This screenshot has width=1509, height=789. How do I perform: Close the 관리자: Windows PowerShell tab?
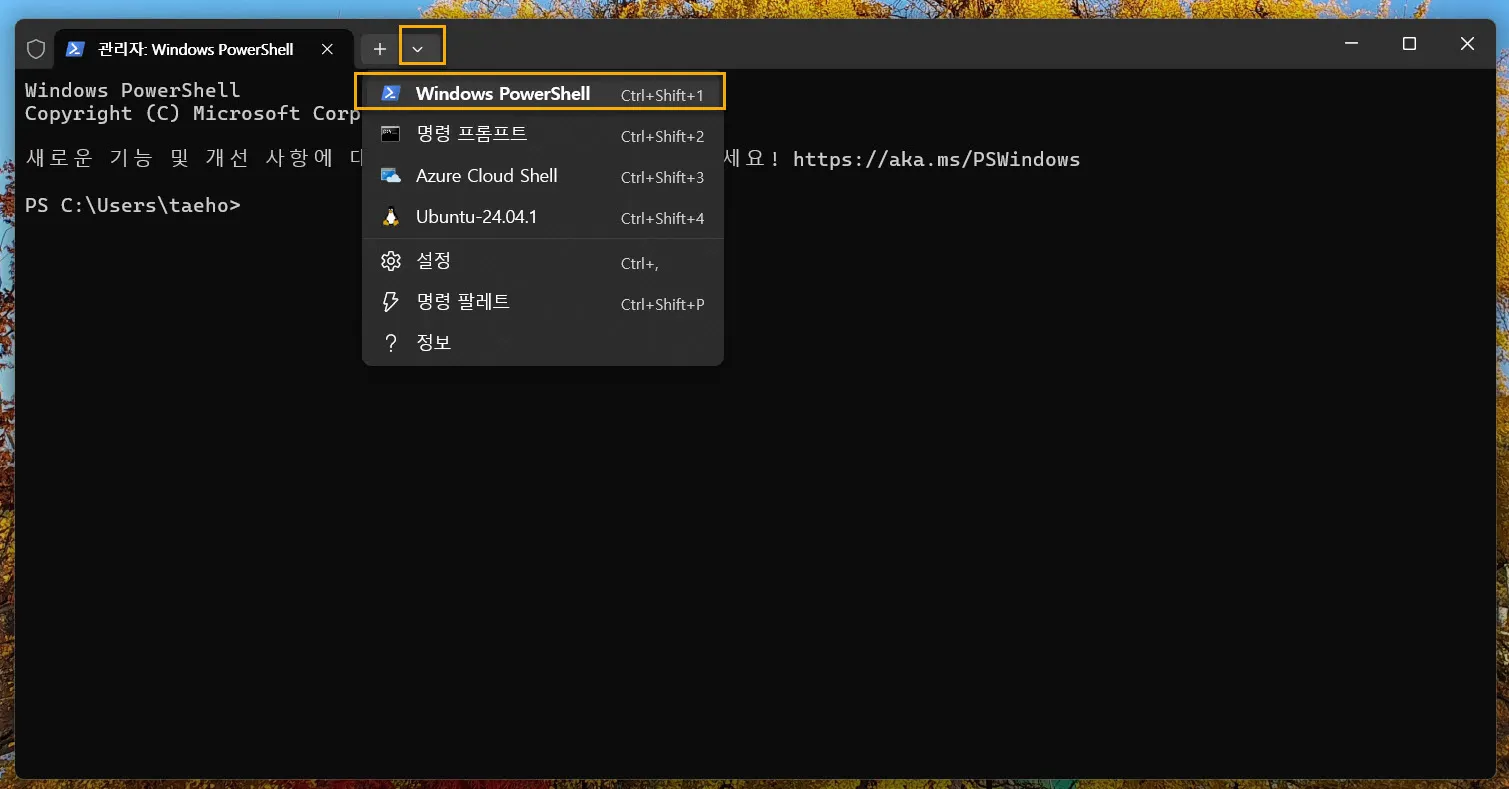[327, 48]
